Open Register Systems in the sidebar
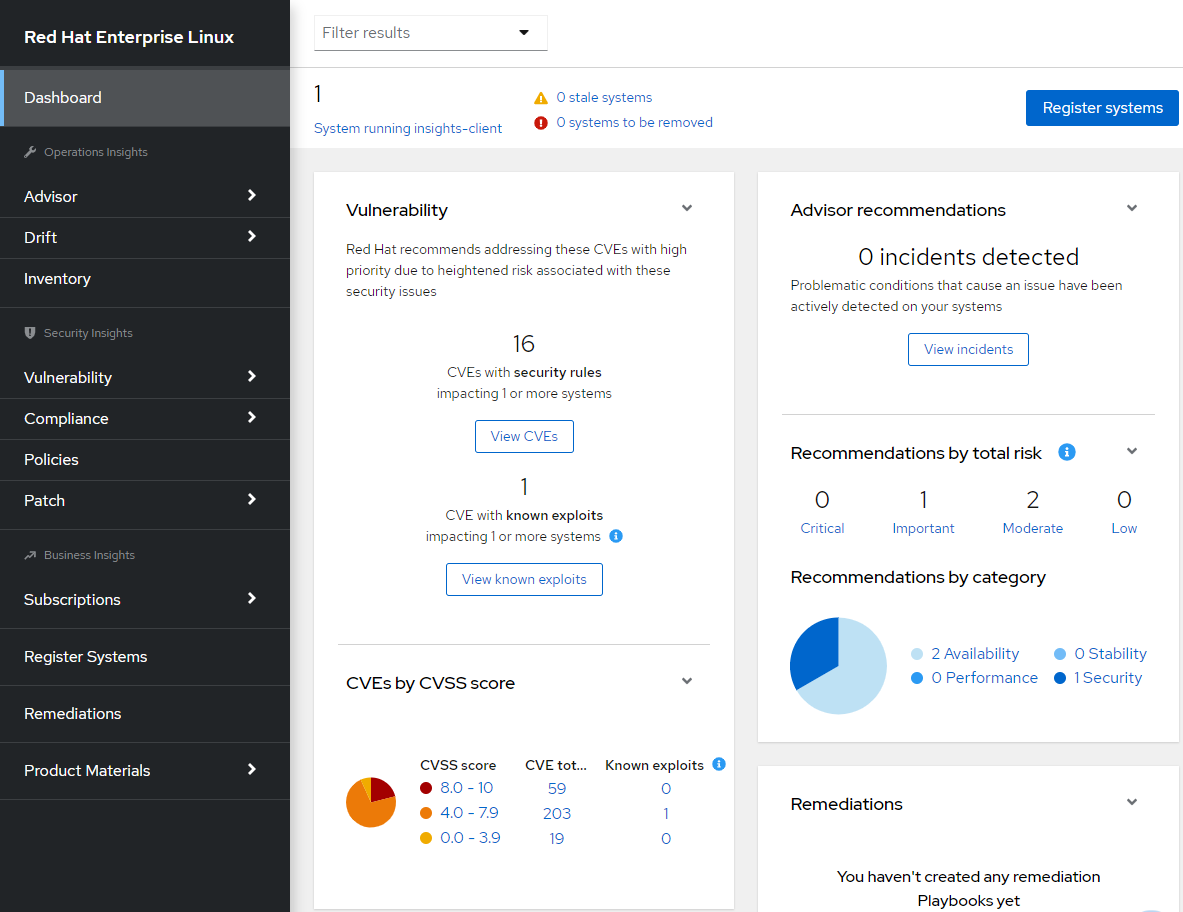Viewport: 1183px width, 912px height. (x=145, y=657)
